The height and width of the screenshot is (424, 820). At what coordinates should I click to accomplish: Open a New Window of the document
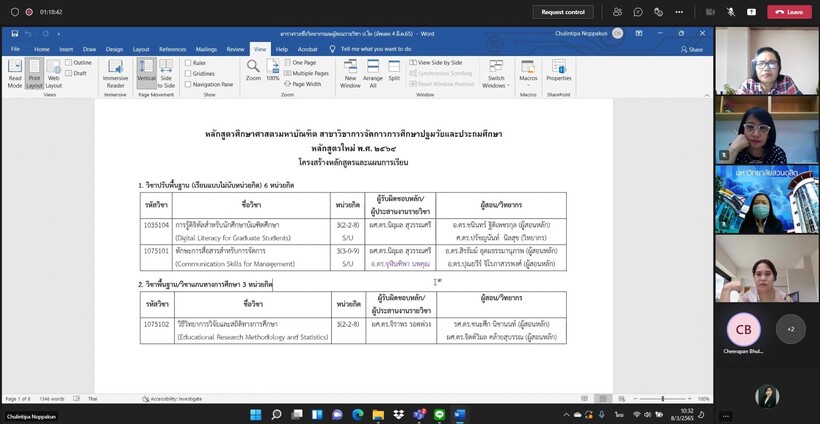coord(350,73)
